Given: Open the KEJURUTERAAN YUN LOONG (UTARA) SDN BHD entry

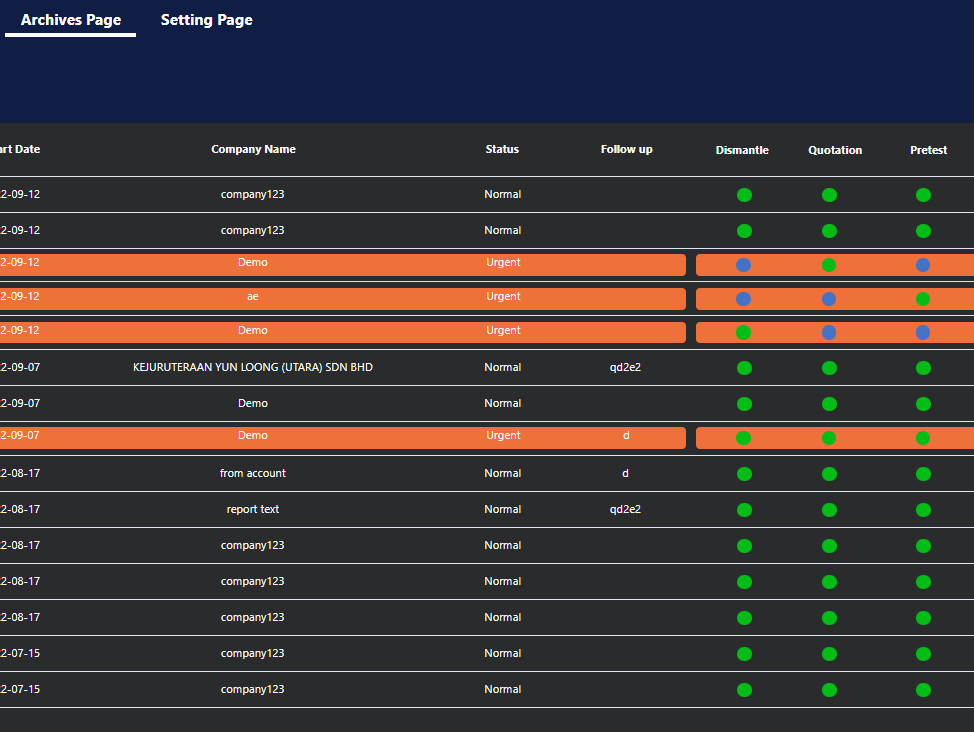Looking at the screenshot, I should click(253, 368).
